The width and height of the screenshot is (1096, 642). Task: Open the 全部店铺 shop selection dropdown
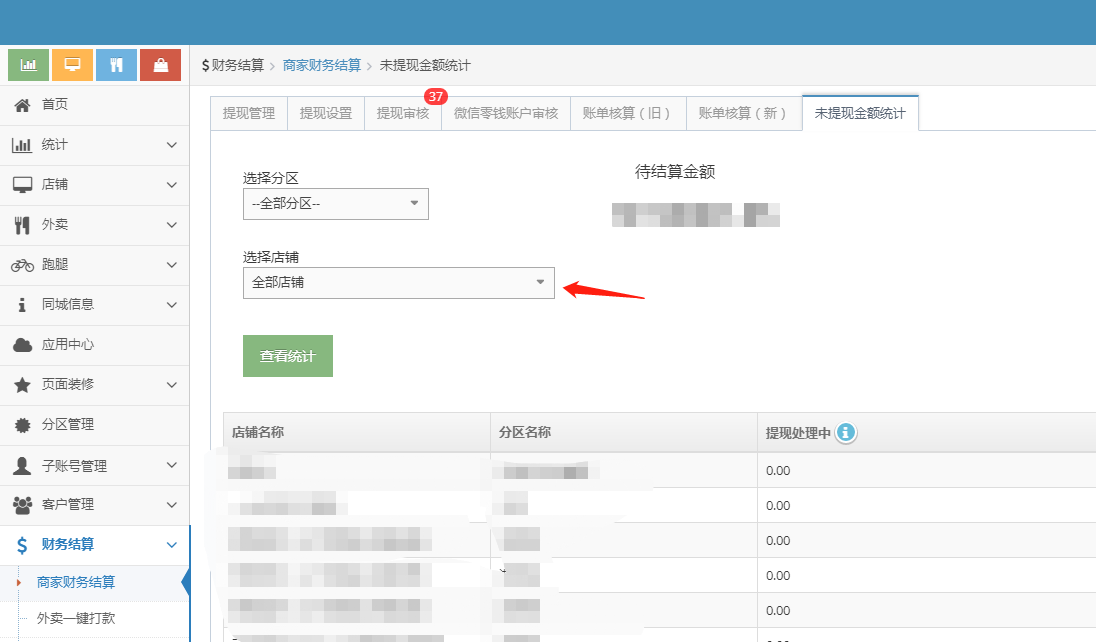click(x=398, y=282)
